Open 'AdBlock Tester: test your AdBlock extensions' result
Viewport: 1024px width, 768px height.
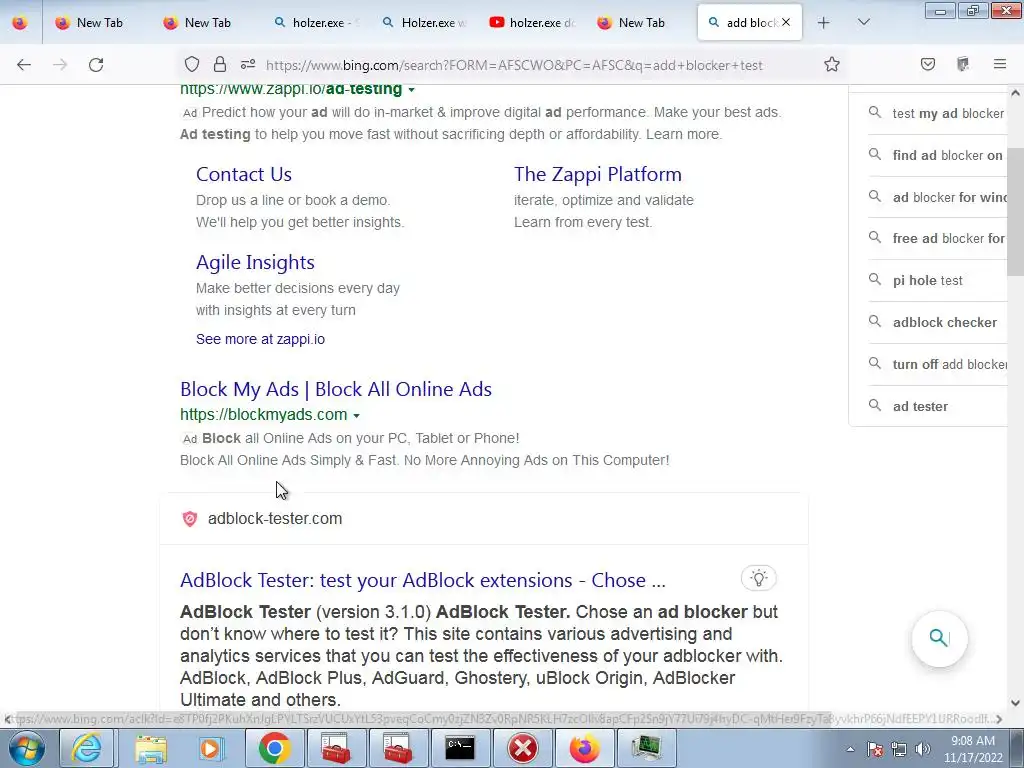coord(423,581)
